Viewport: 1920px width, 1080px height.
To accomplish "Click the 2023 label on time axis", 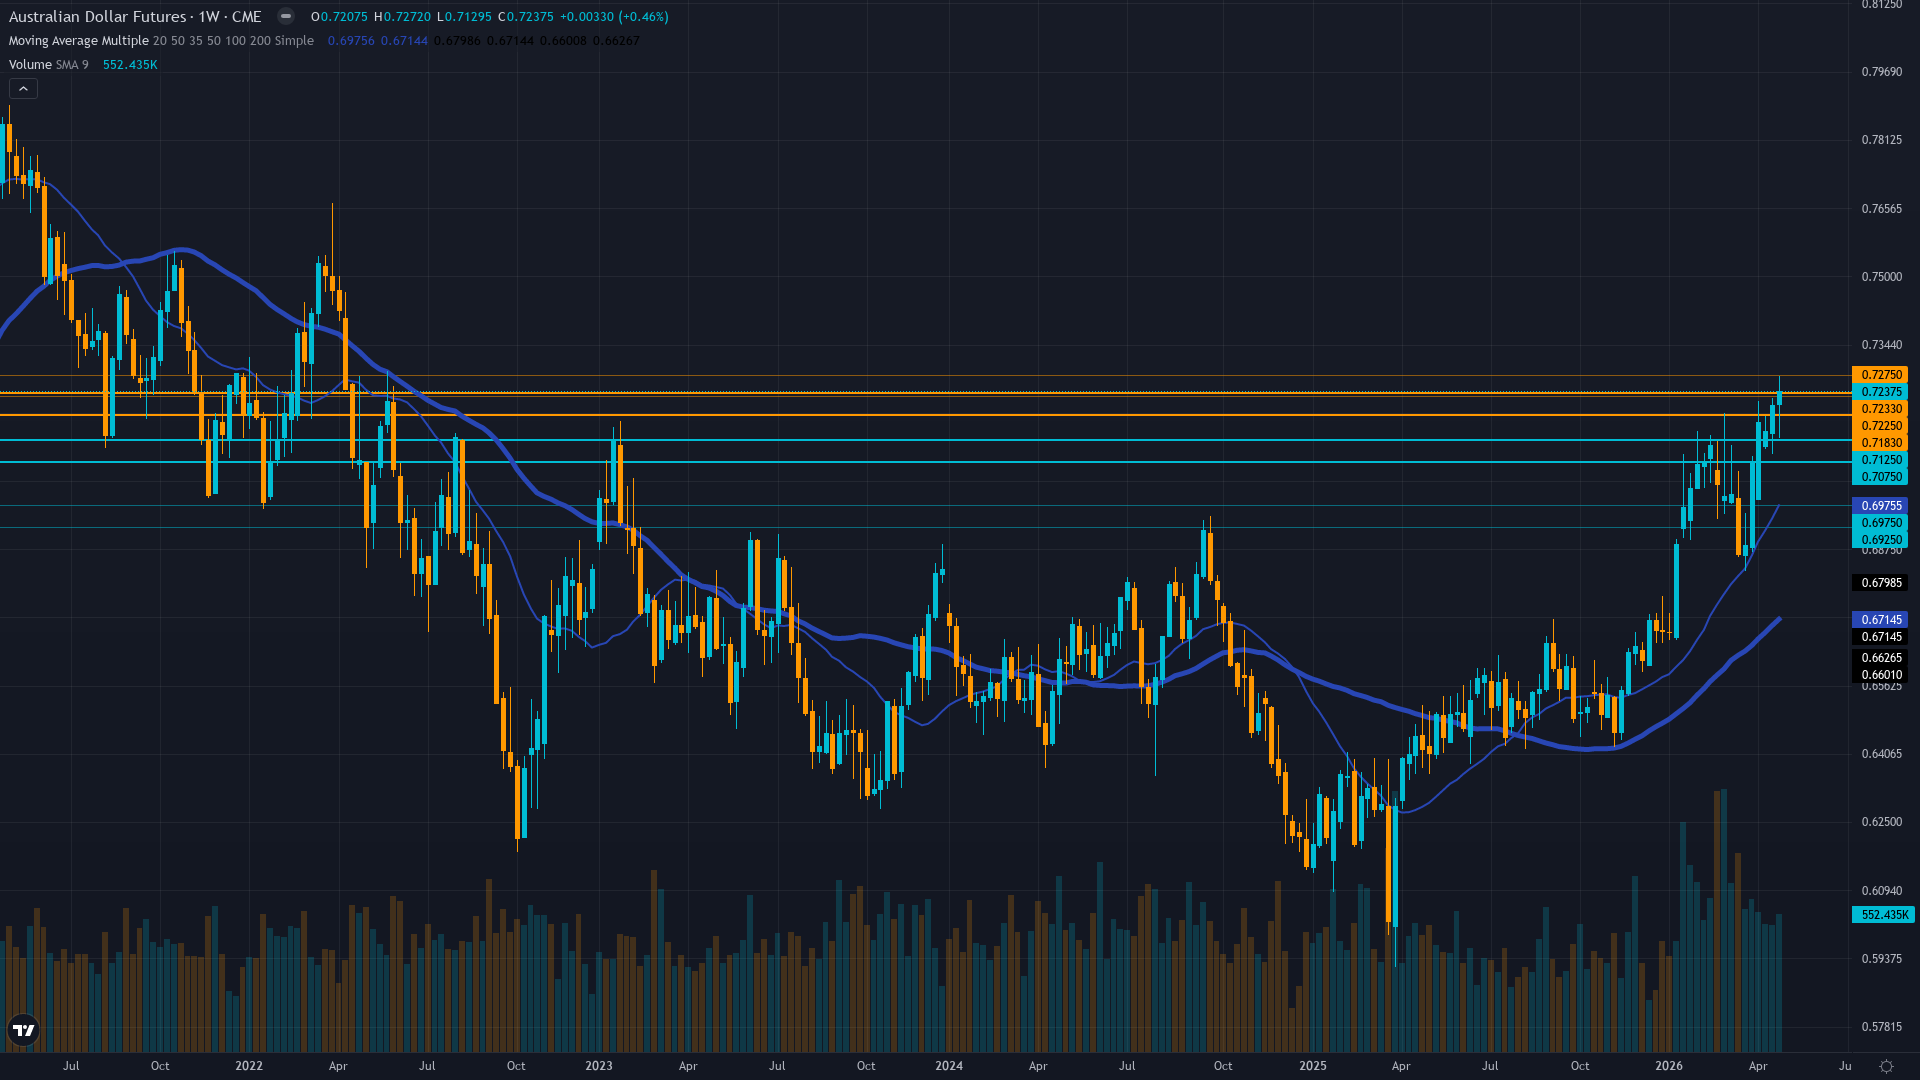I will (599, 1066).
